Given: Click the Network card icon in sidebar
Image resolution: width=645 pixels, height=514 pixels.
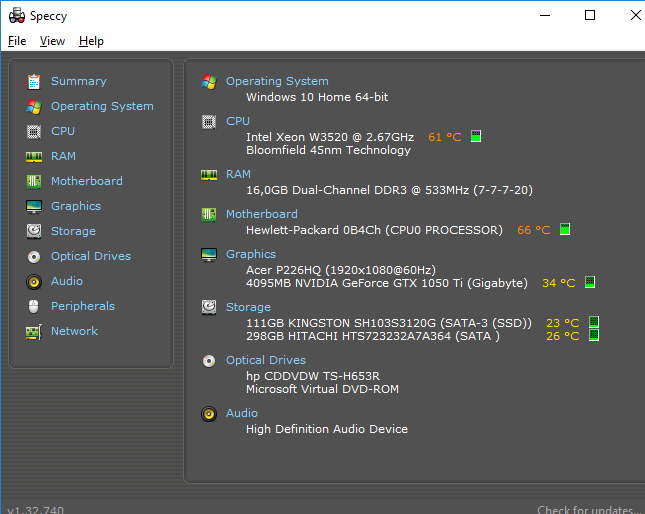Looking at the screenshot, I should click(34, 332).
